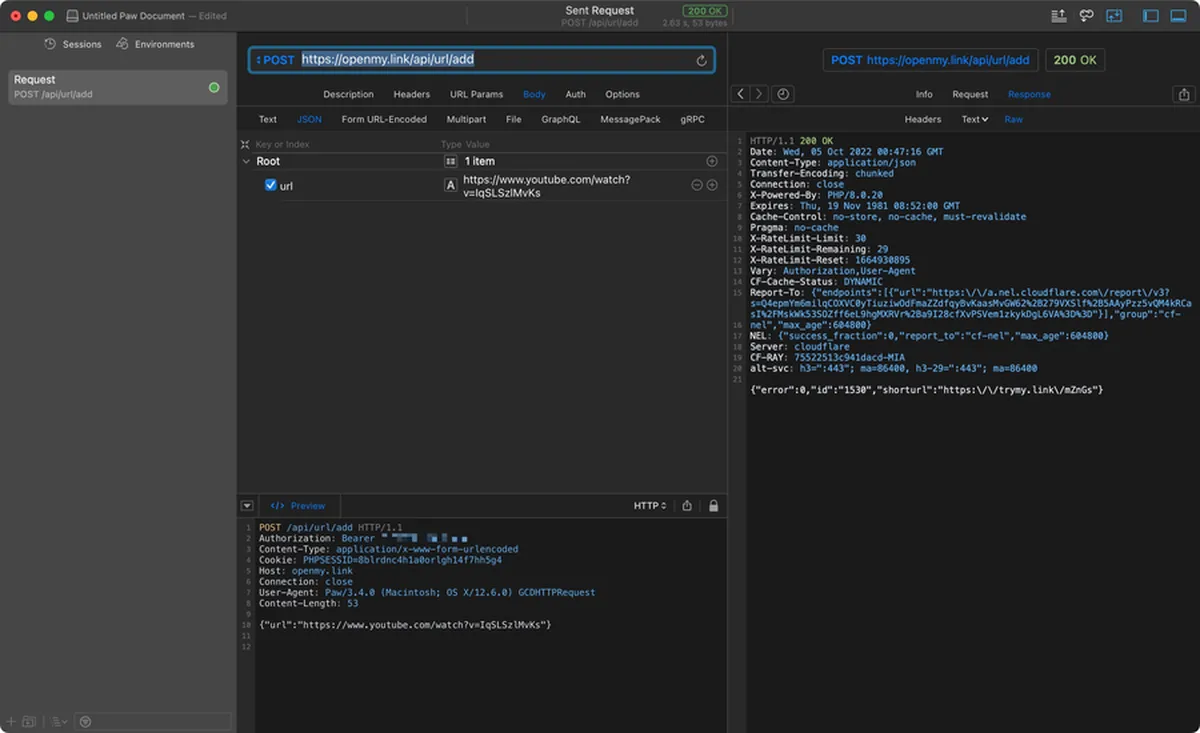The height and width of the screenshot is (733, 1200).
Task: Uncheck the url key checkbox
Action: pos(270,185)
